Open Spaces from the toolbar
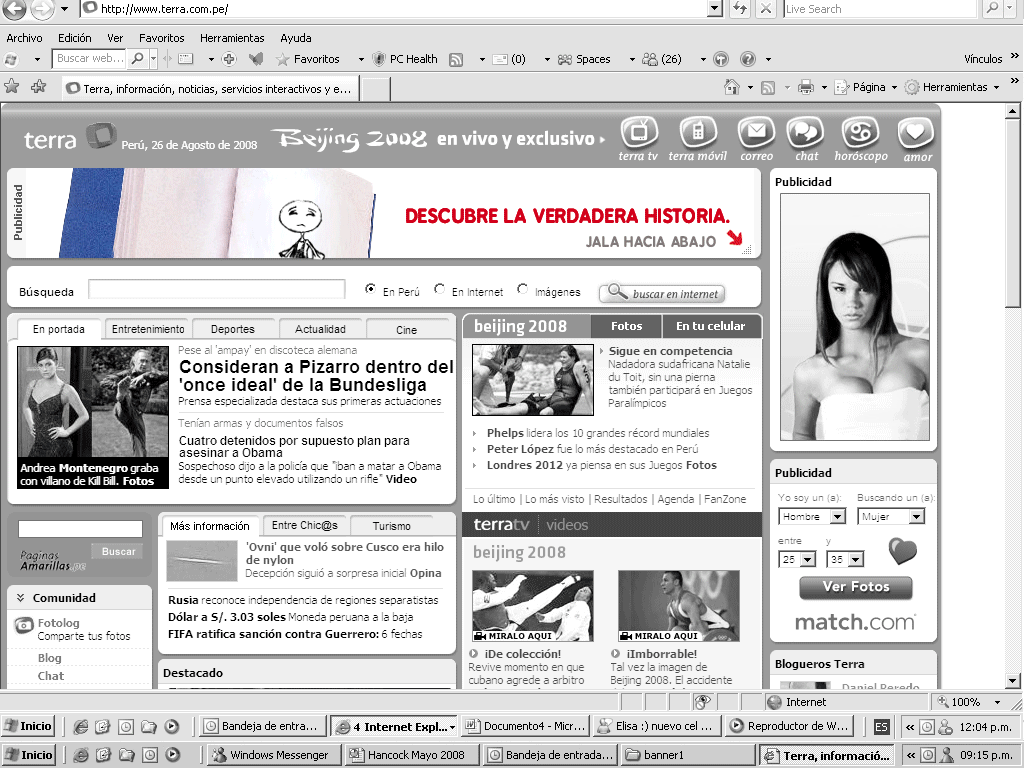 [x=584, y=59]
